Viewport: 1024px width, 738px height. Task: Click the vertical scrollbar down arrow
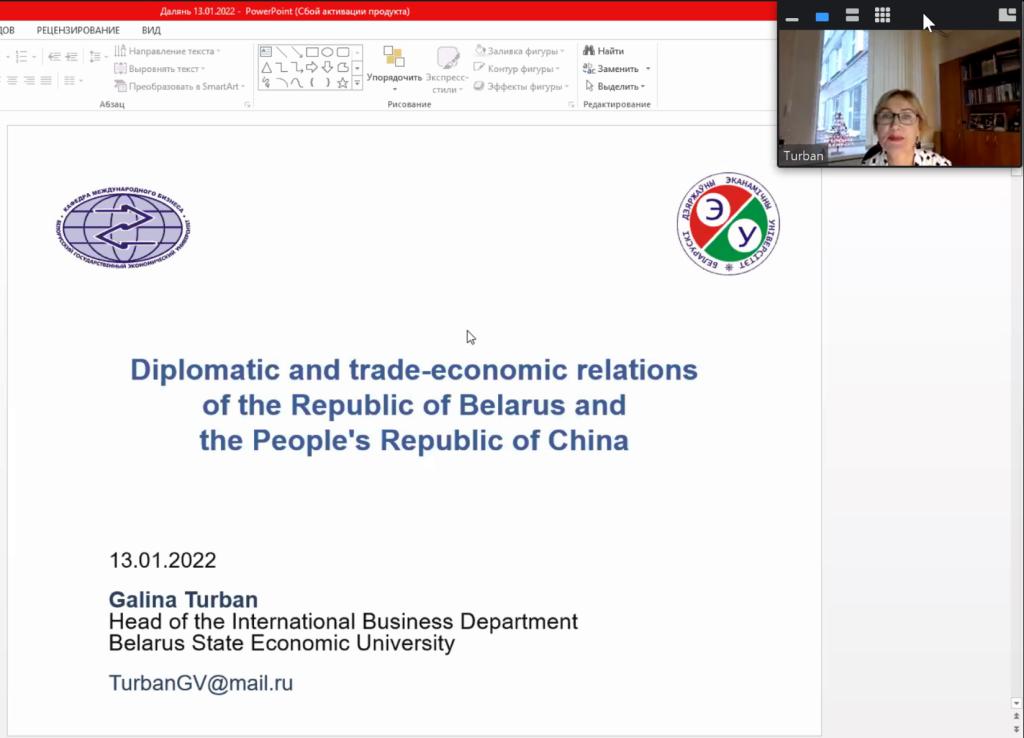click(1017, 703)
